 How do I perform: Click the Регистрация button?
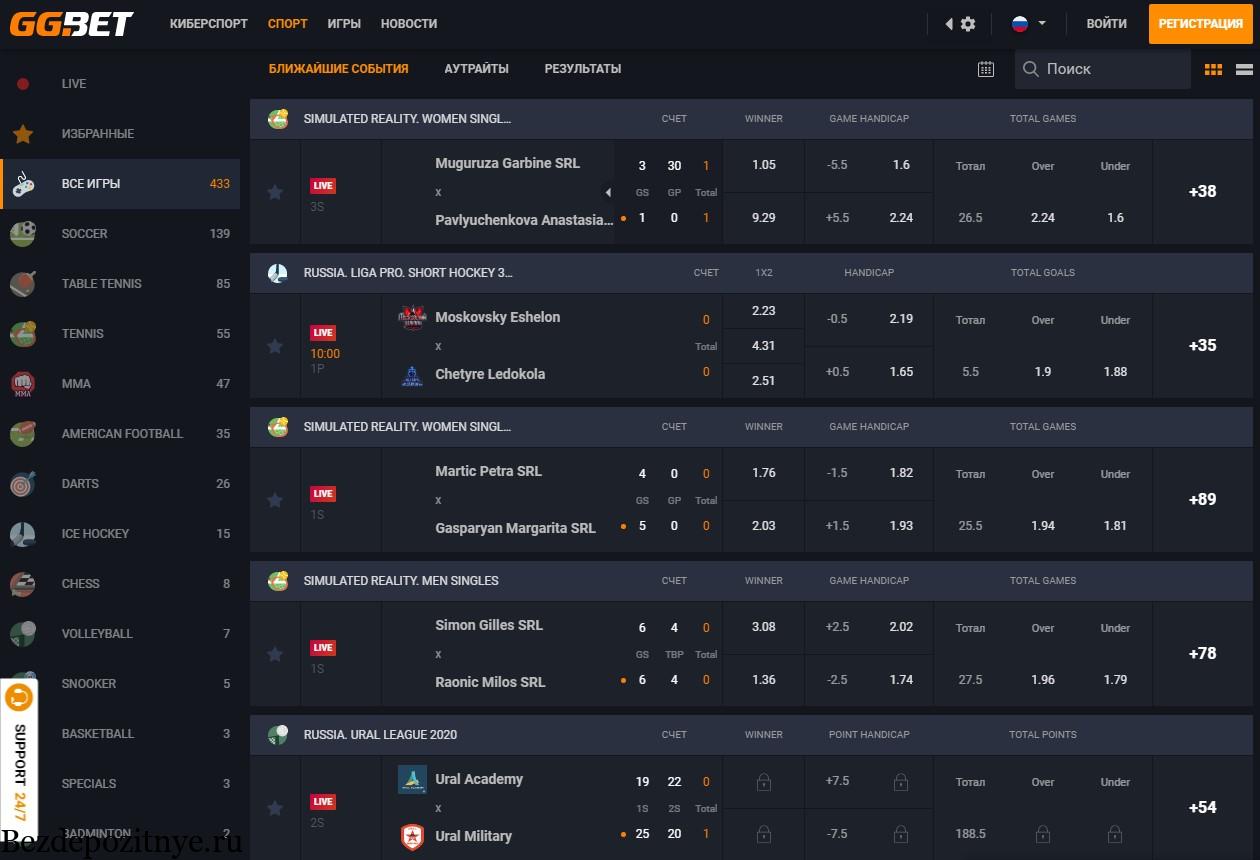[1201, 24]
